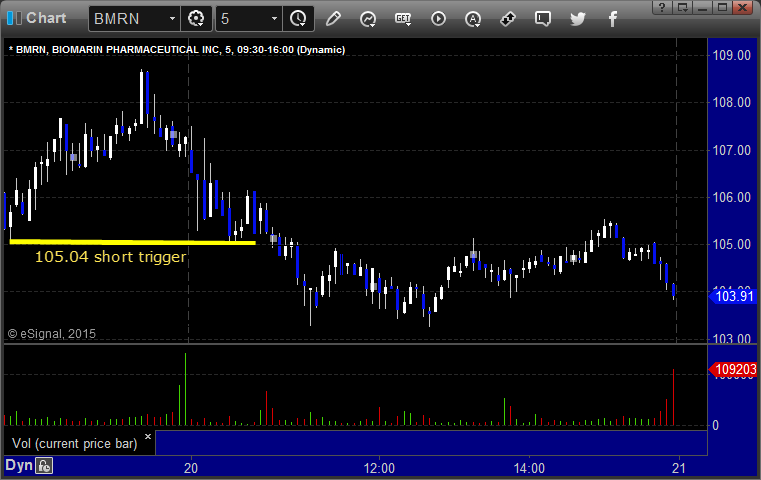Click the 107.00 price axis label
The width and height of the screenshot is (761, 480).
(x=731, y=150)
